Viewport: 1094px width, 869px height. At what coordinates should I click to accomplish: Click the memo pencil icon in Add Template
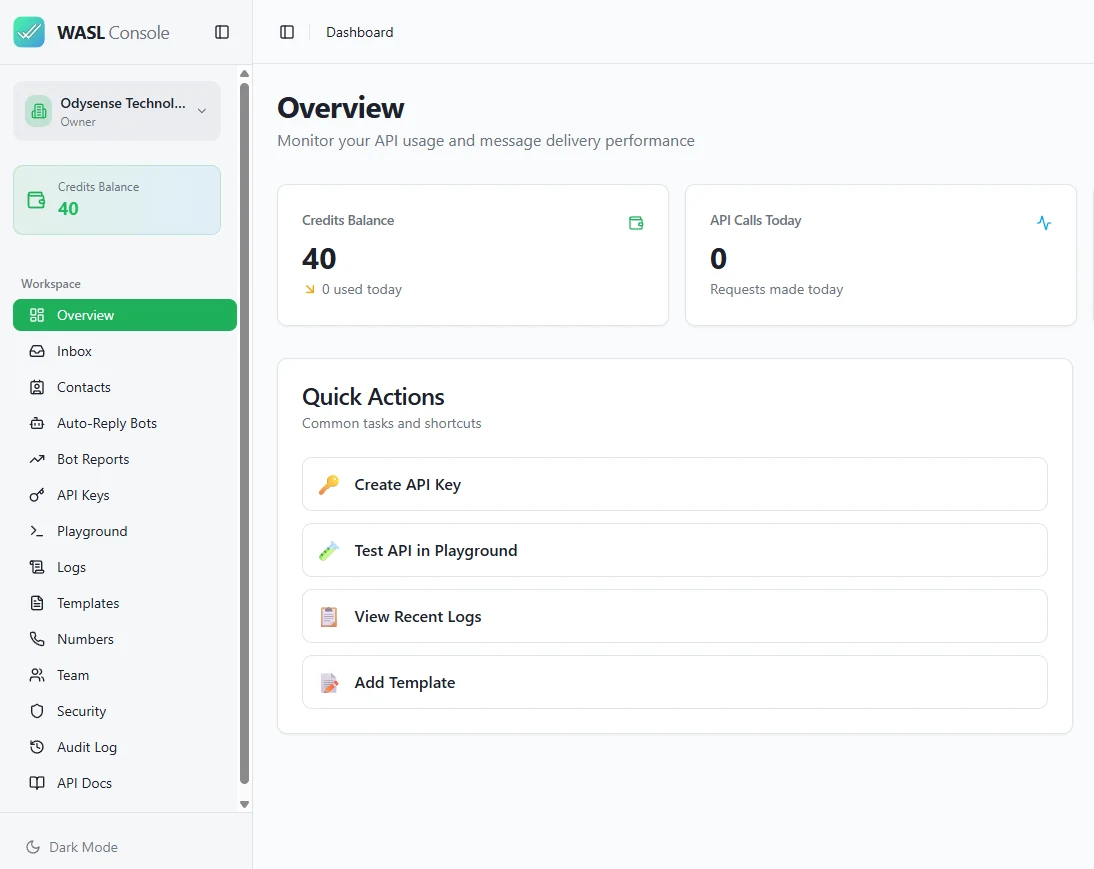329,683
